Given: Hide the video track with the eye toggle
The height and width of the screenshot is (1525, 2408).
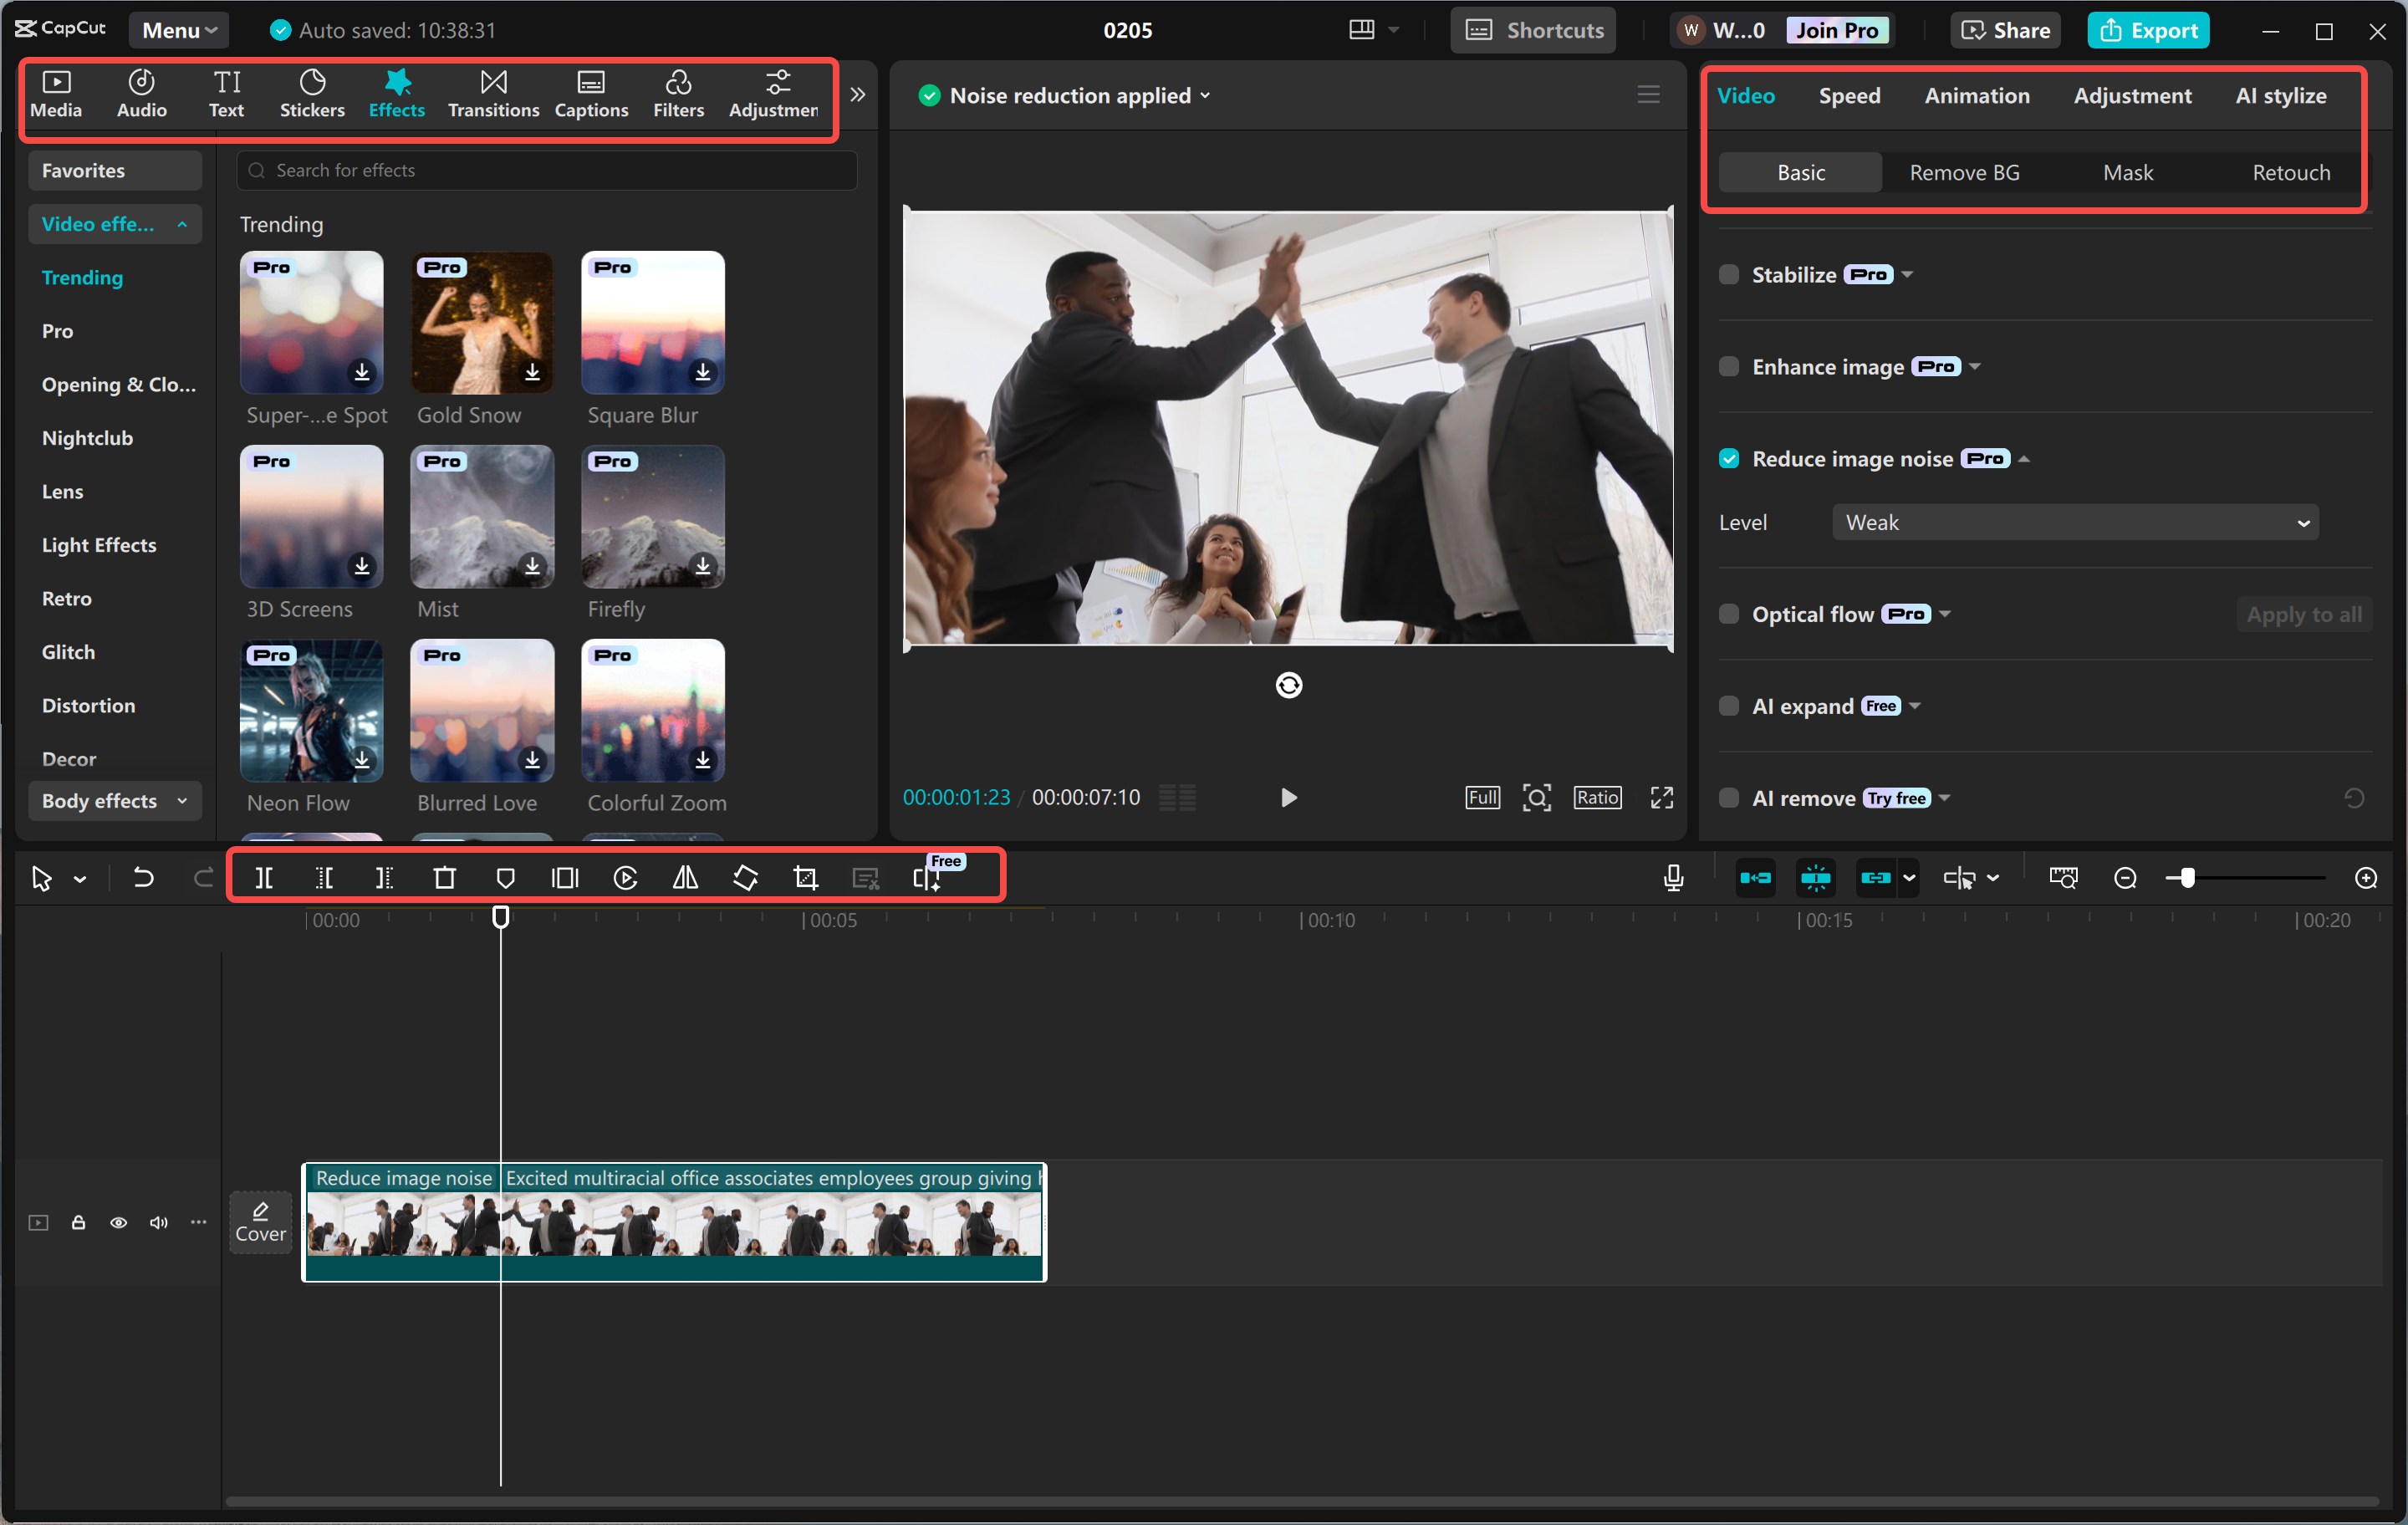Looking at the screenshot, I should pyautogui.click(x=118, y=1222).
